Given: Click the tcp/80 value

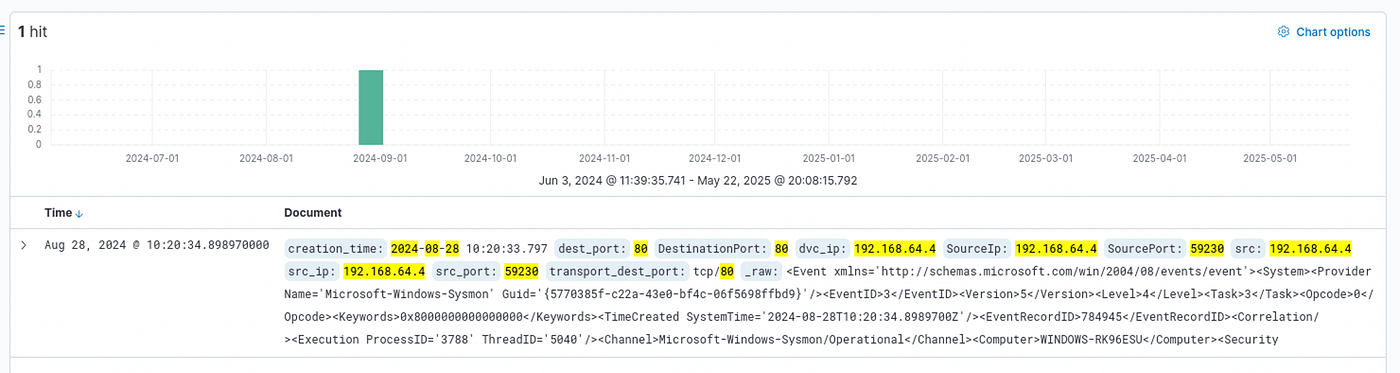Looking at the screenshot, I should tap(715, 271).
